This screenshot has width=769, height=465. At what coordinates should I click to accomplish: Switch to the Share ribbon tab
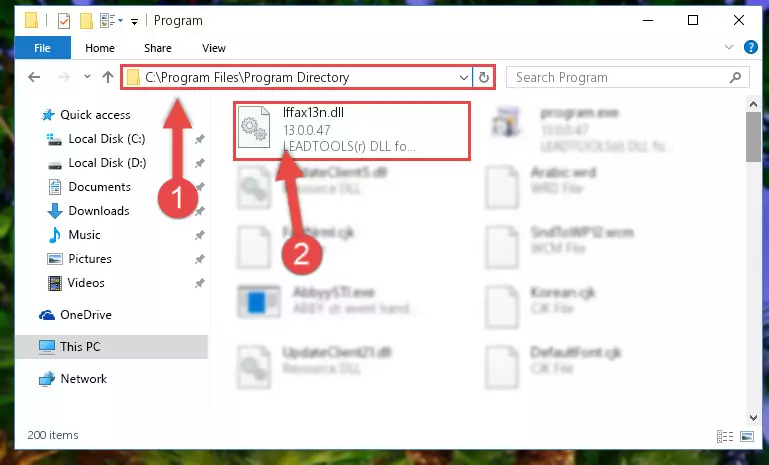[158, 48]
